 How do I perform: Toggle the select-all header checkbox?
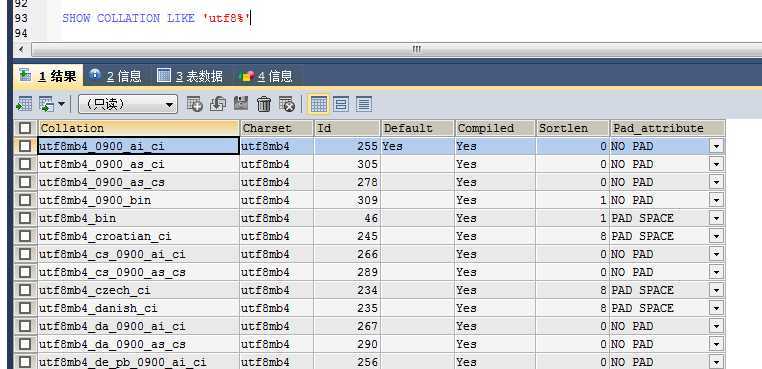(x=25, y=128)
